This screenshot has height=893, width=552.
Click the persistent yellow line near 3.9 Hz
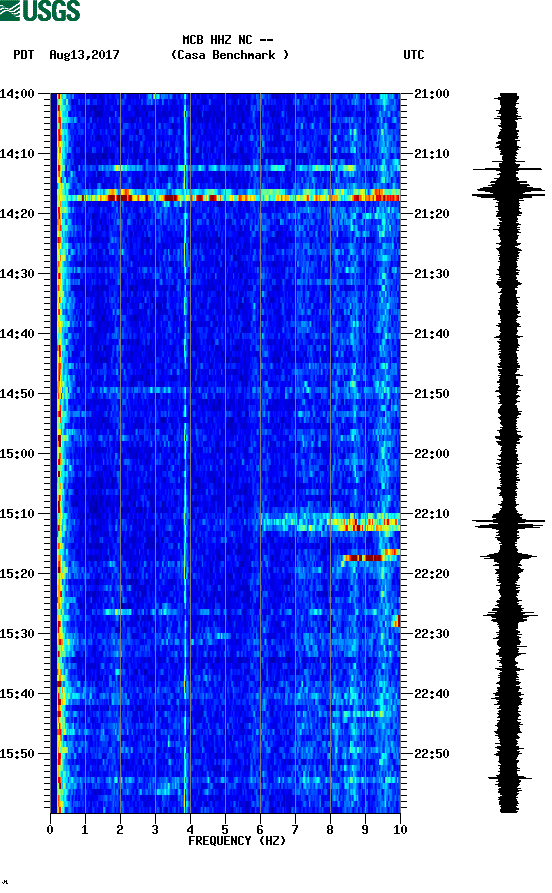(x=185, y=453)
